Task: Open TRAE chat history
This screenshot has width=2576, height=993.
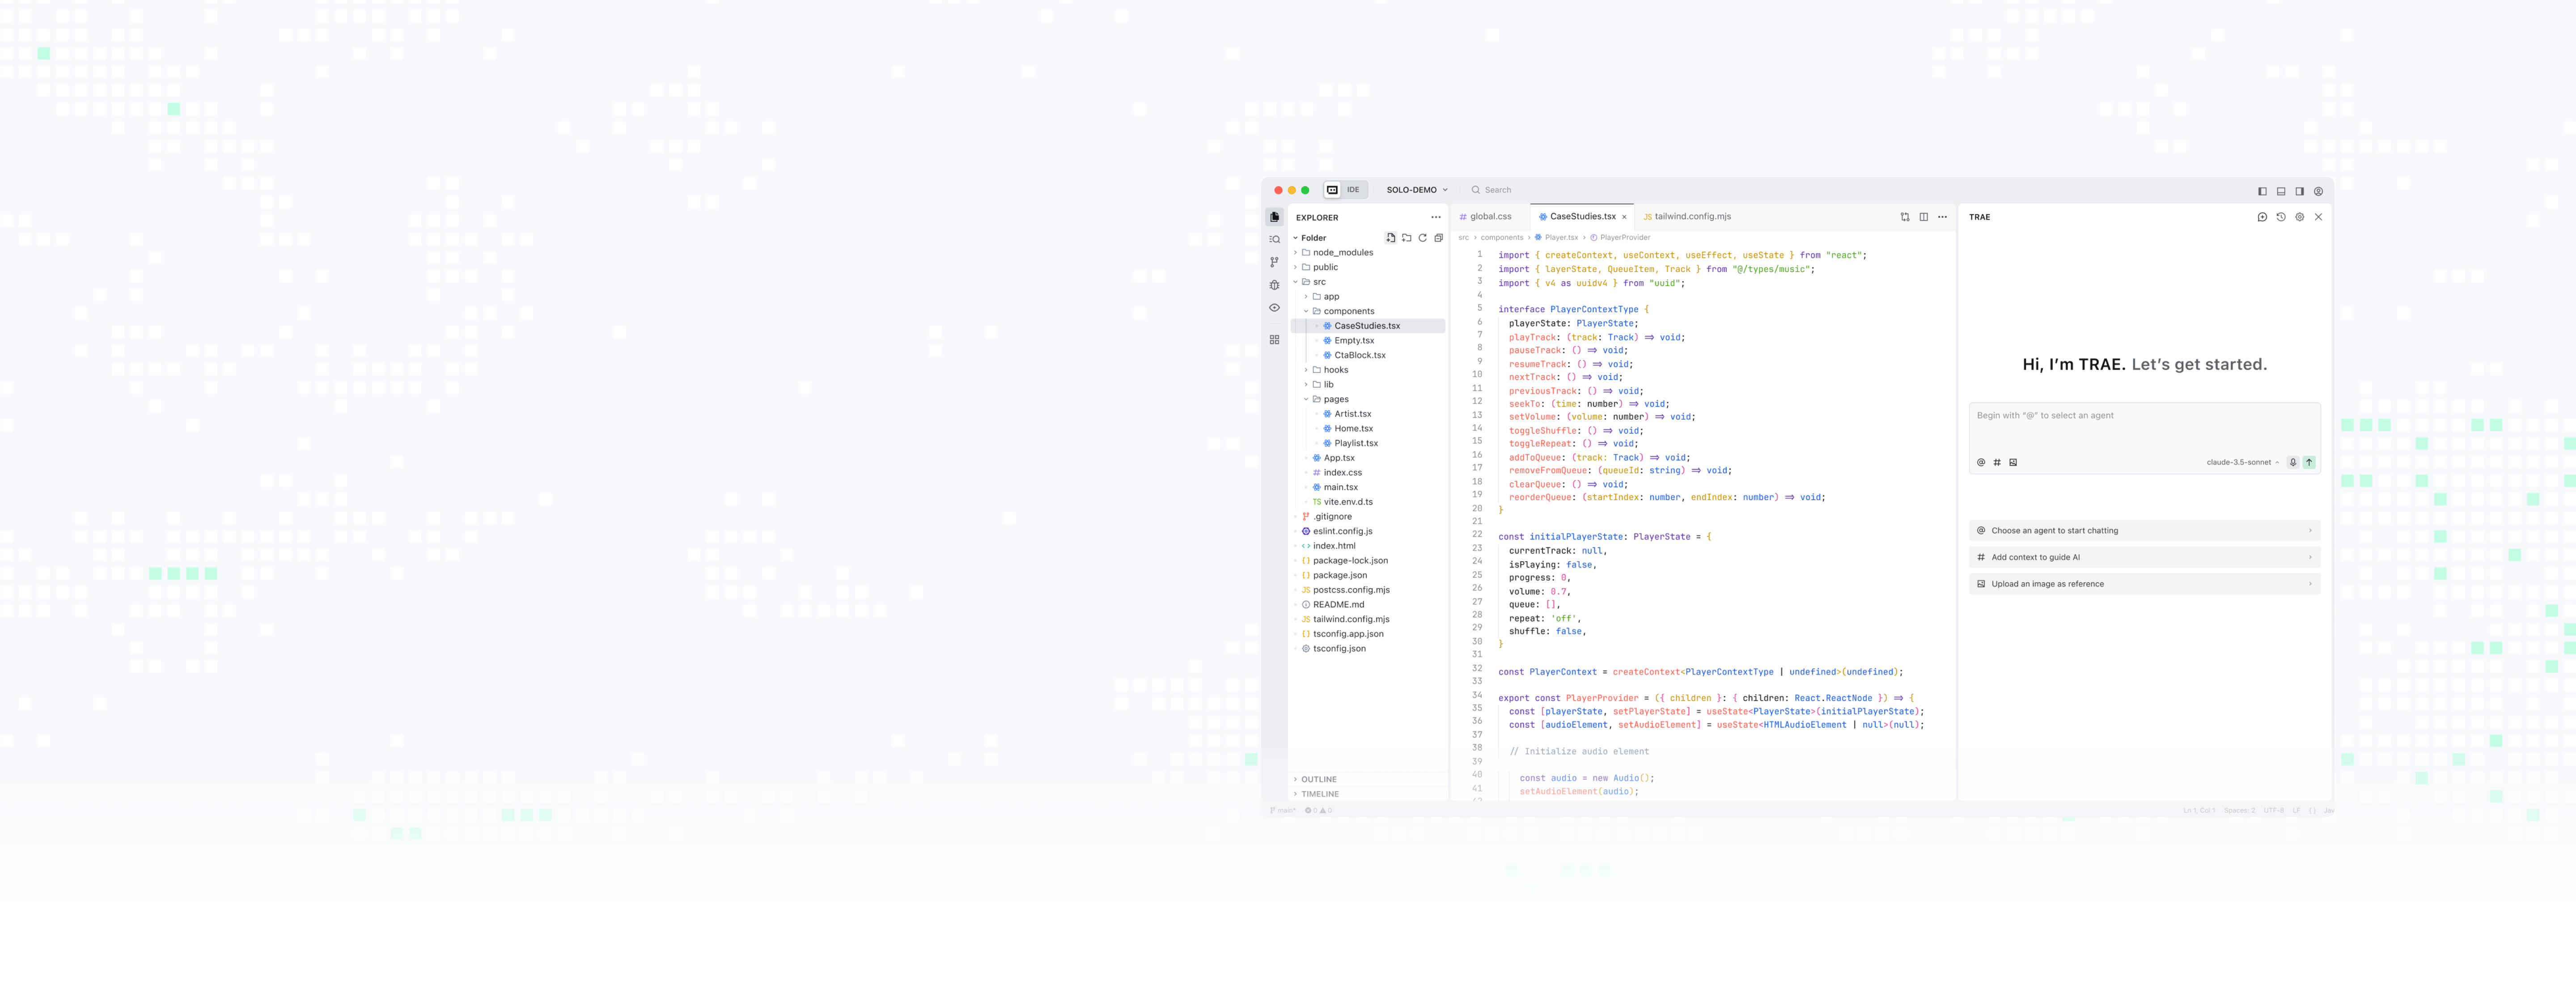Action: click(x=2281, y=217)
